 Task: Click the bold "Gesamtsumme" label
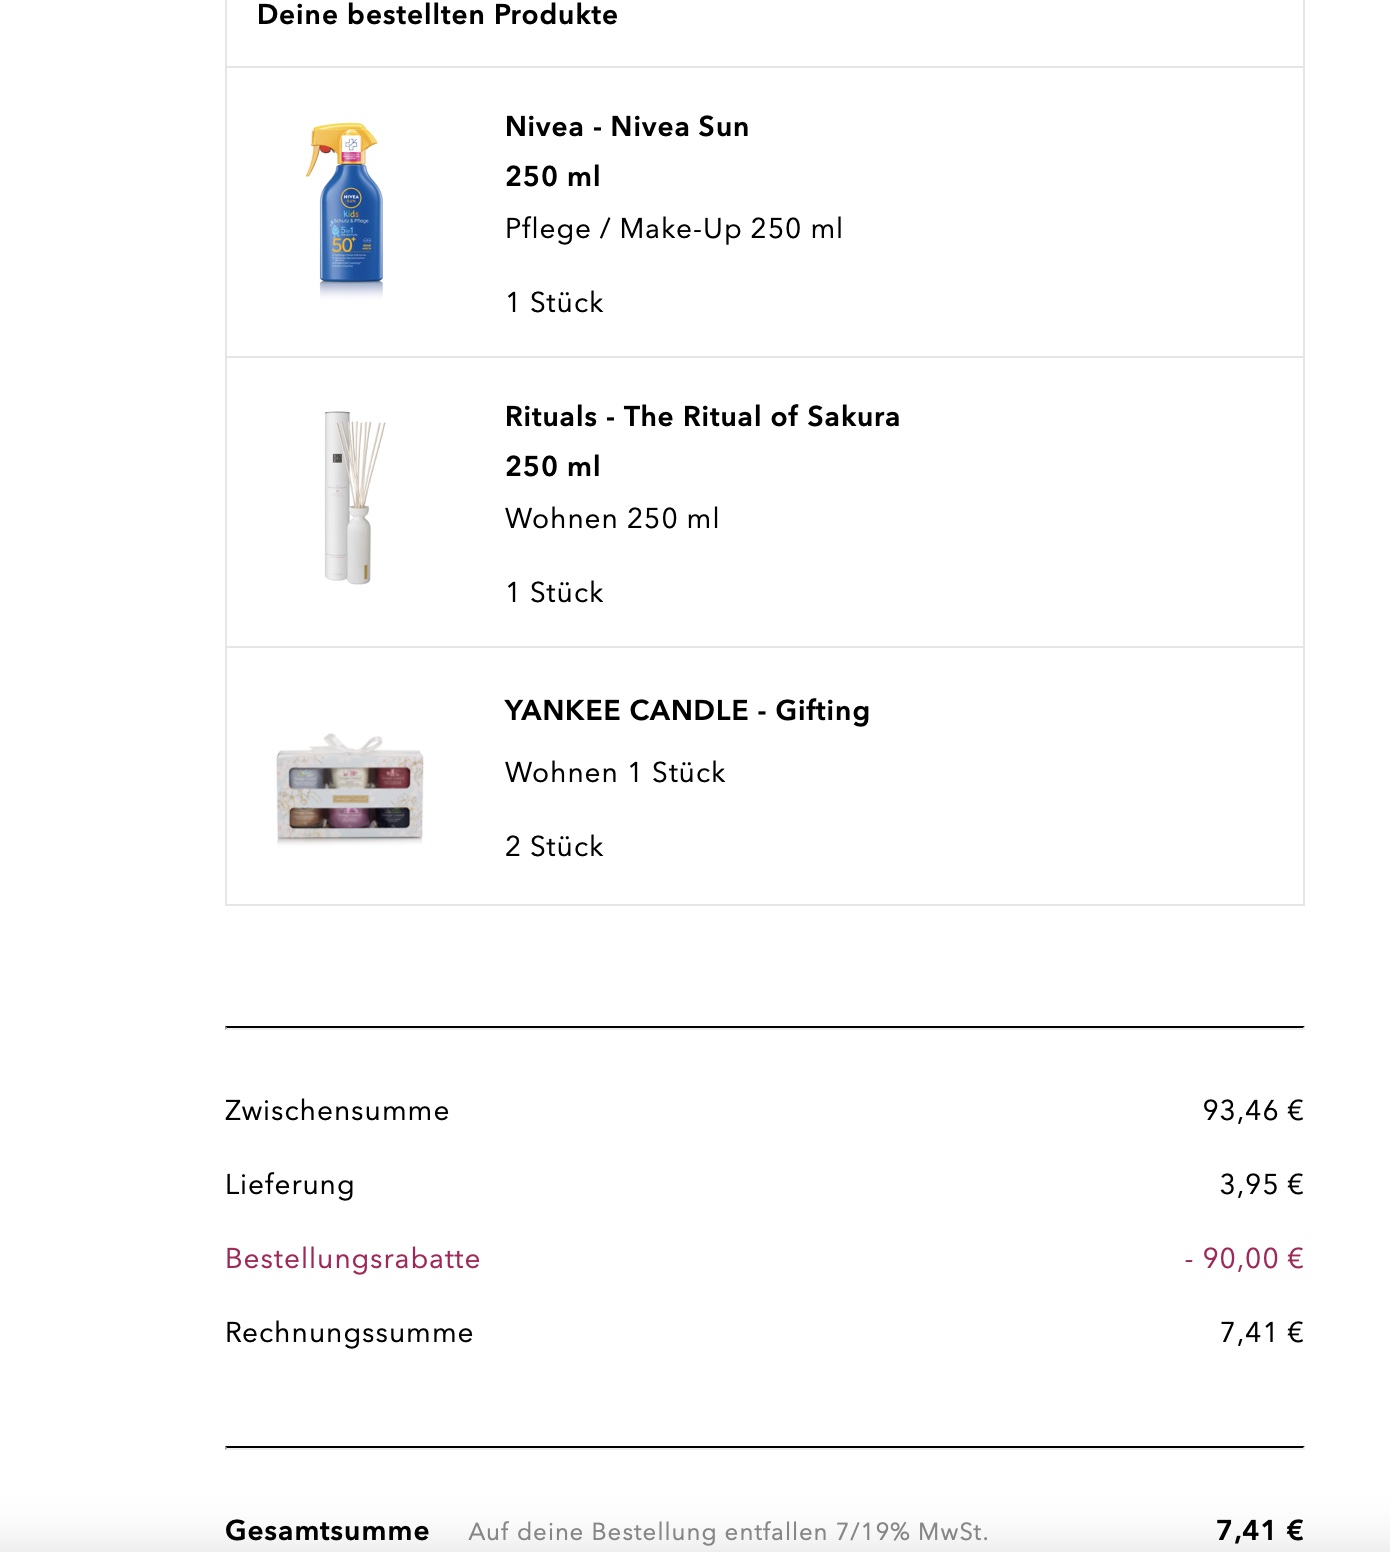327,1531
